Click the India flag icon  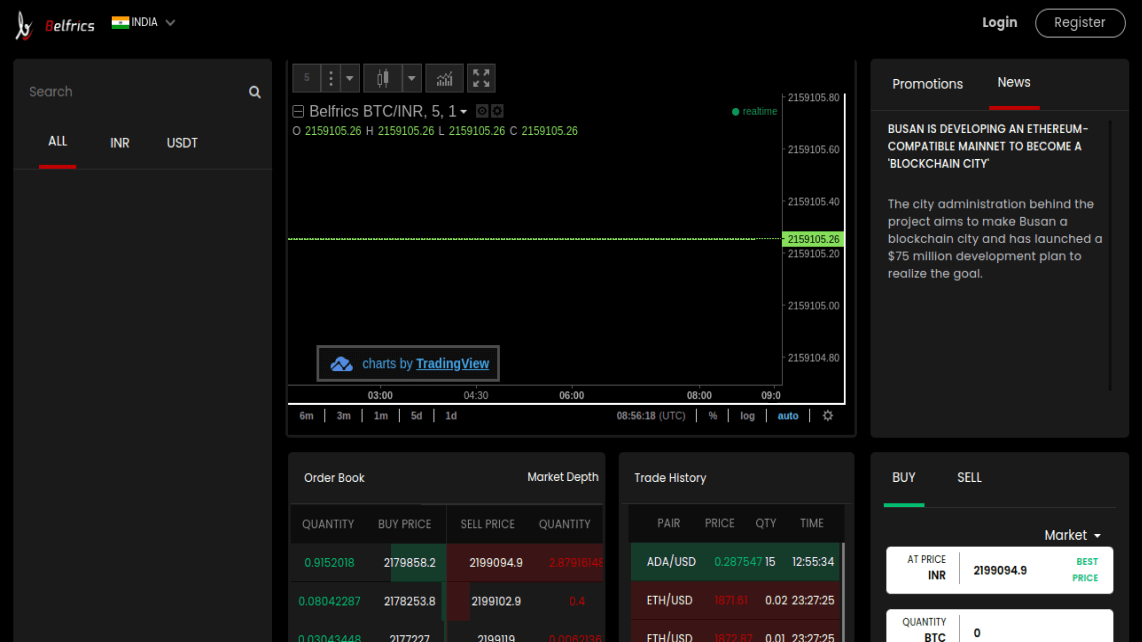click(x=120, y=23)
